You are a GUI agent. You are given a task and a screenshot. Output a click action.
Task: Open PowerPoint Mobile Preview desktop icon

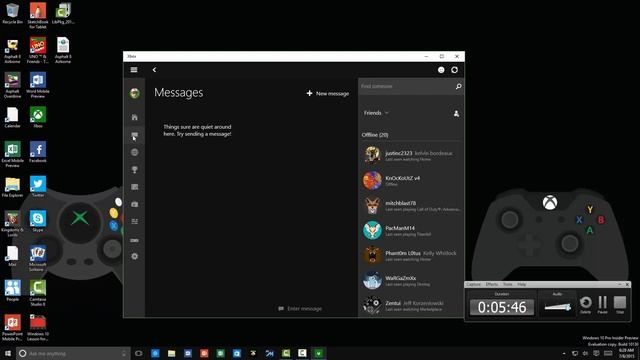click(12, 328)
